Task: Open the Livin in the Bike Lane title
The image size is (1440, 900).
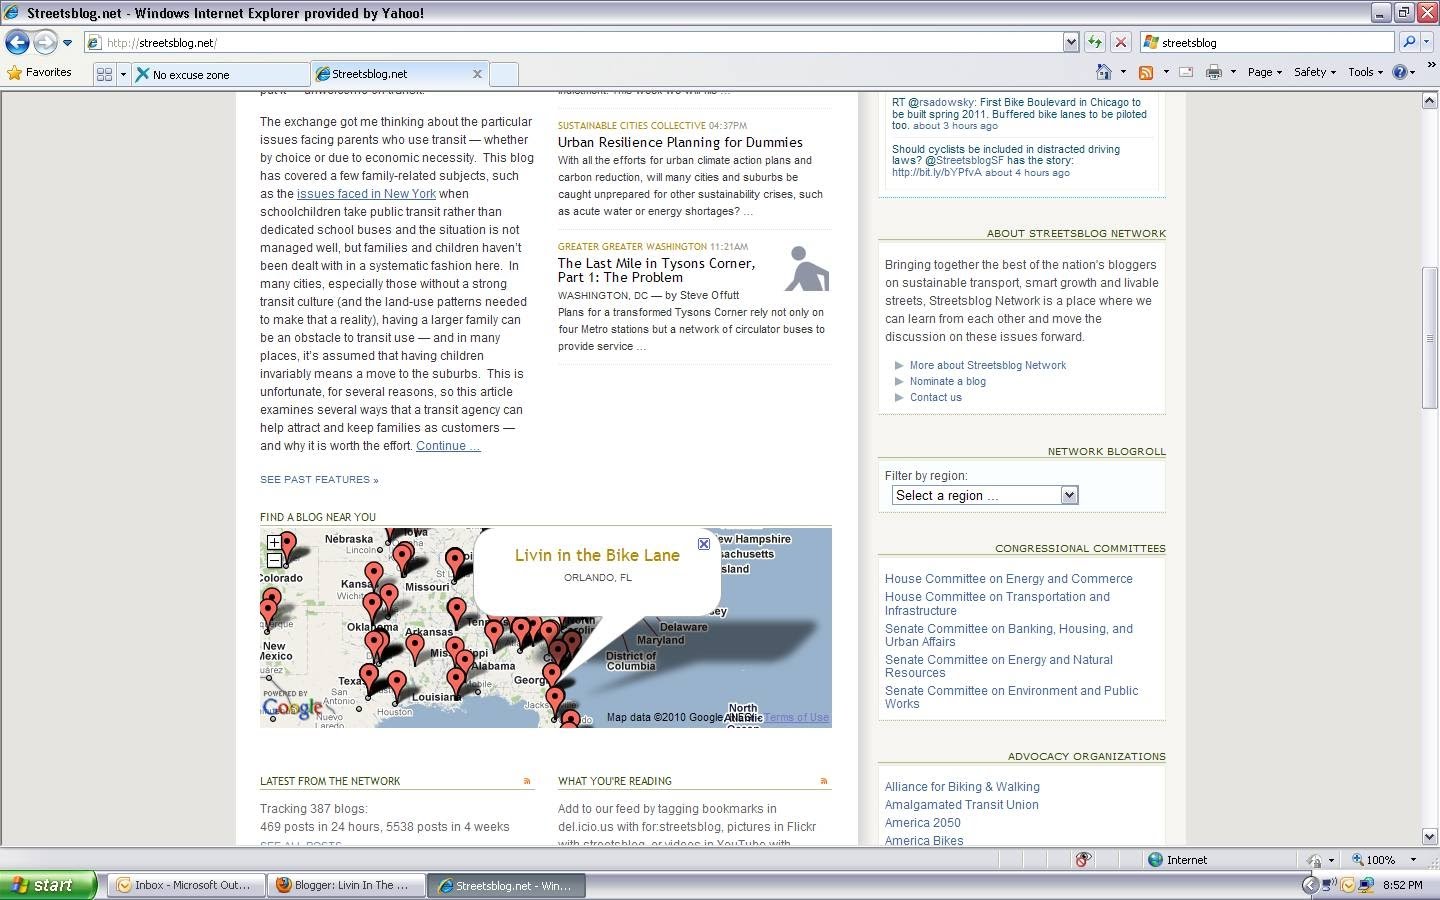Action: click(597, 555)
